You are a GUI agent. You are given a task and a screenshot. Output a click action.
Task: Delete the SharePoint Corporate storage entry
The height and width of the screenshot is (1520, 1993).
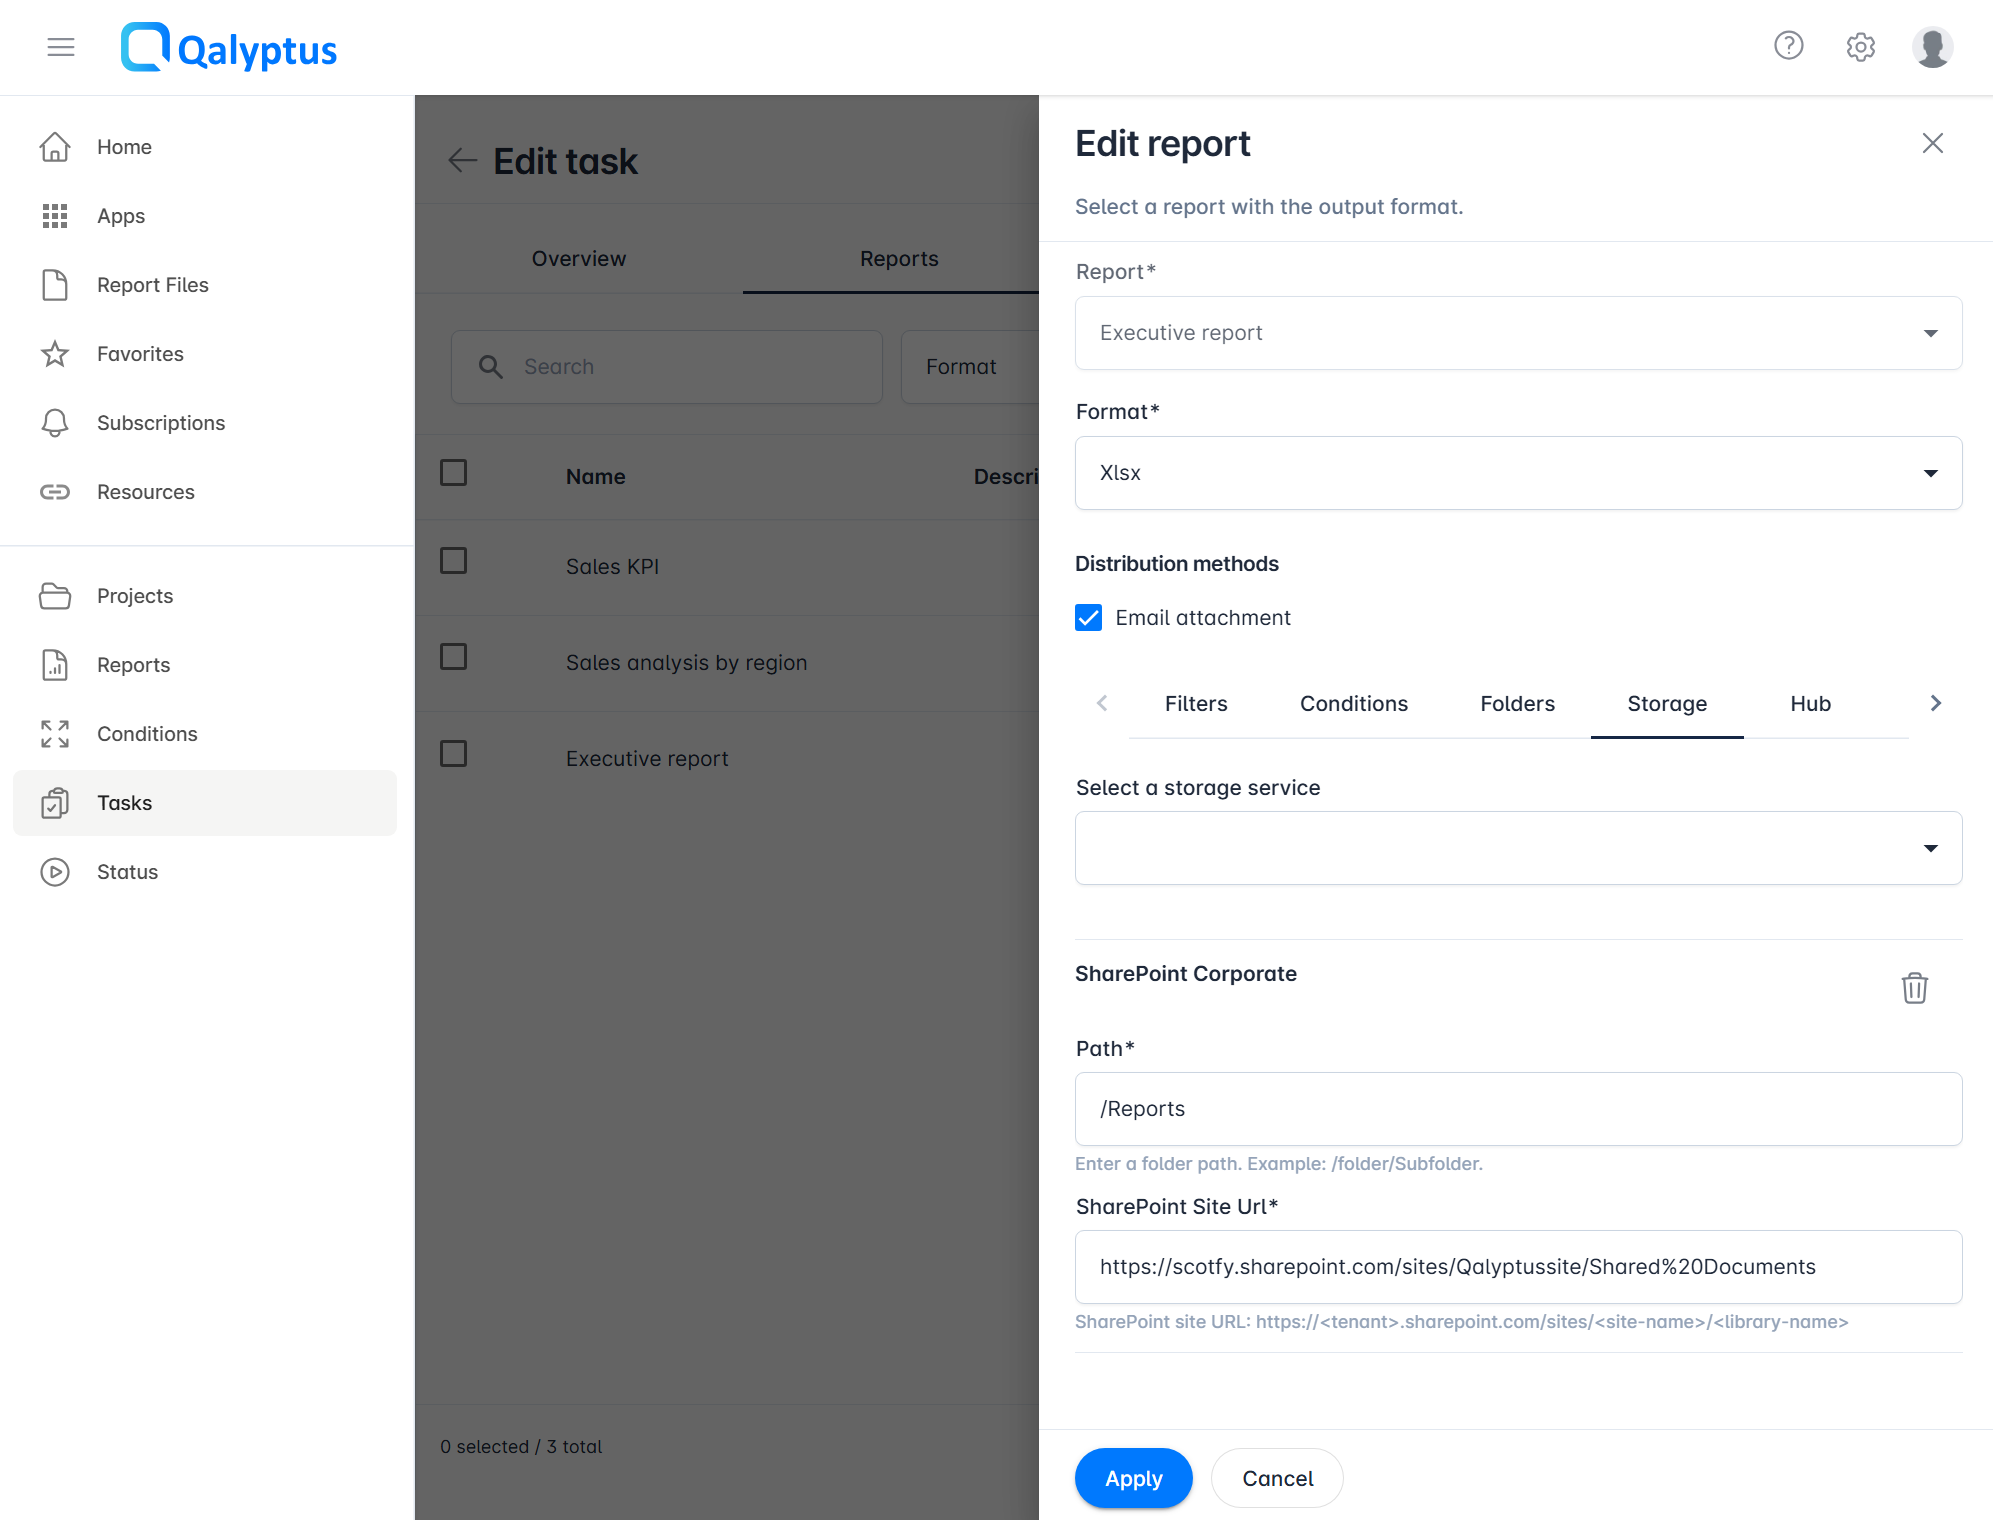[1915, 988]
